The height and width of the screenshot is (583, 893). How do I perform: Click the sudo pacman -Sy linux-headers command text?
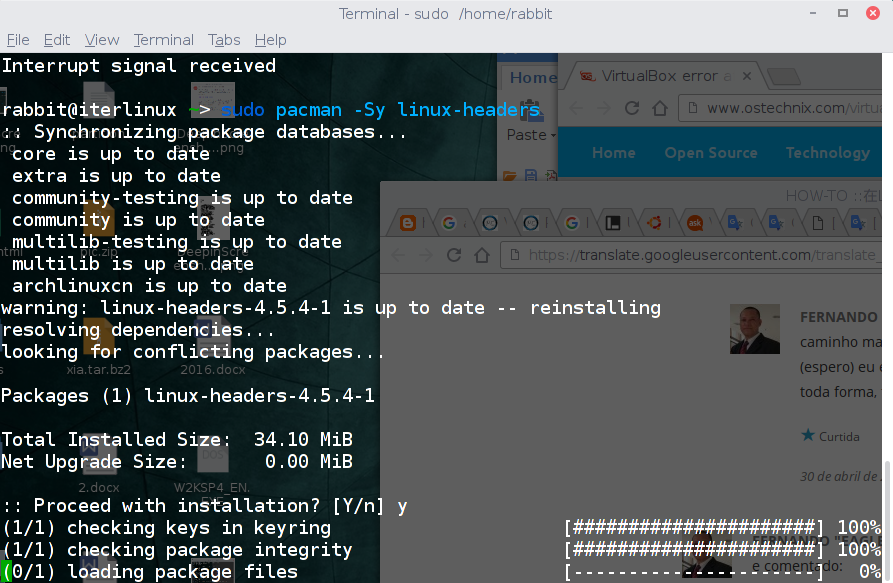click(380, 109)
